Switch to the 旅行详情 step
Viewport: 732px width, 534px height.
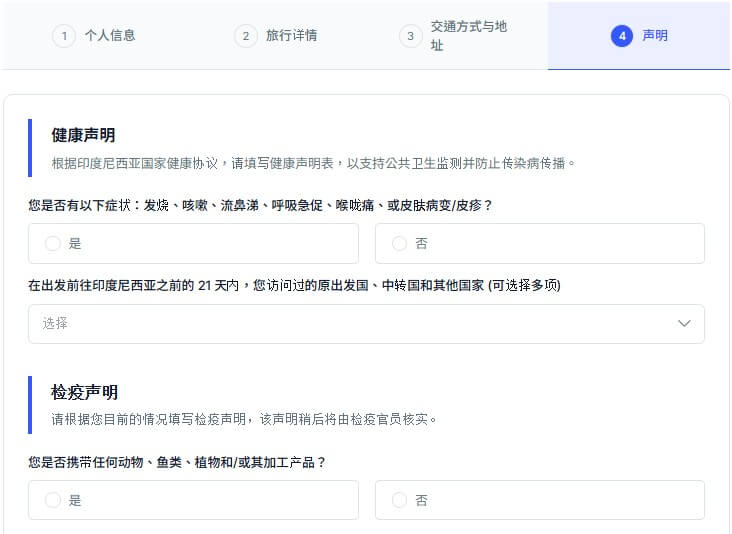tap(291, 36)
